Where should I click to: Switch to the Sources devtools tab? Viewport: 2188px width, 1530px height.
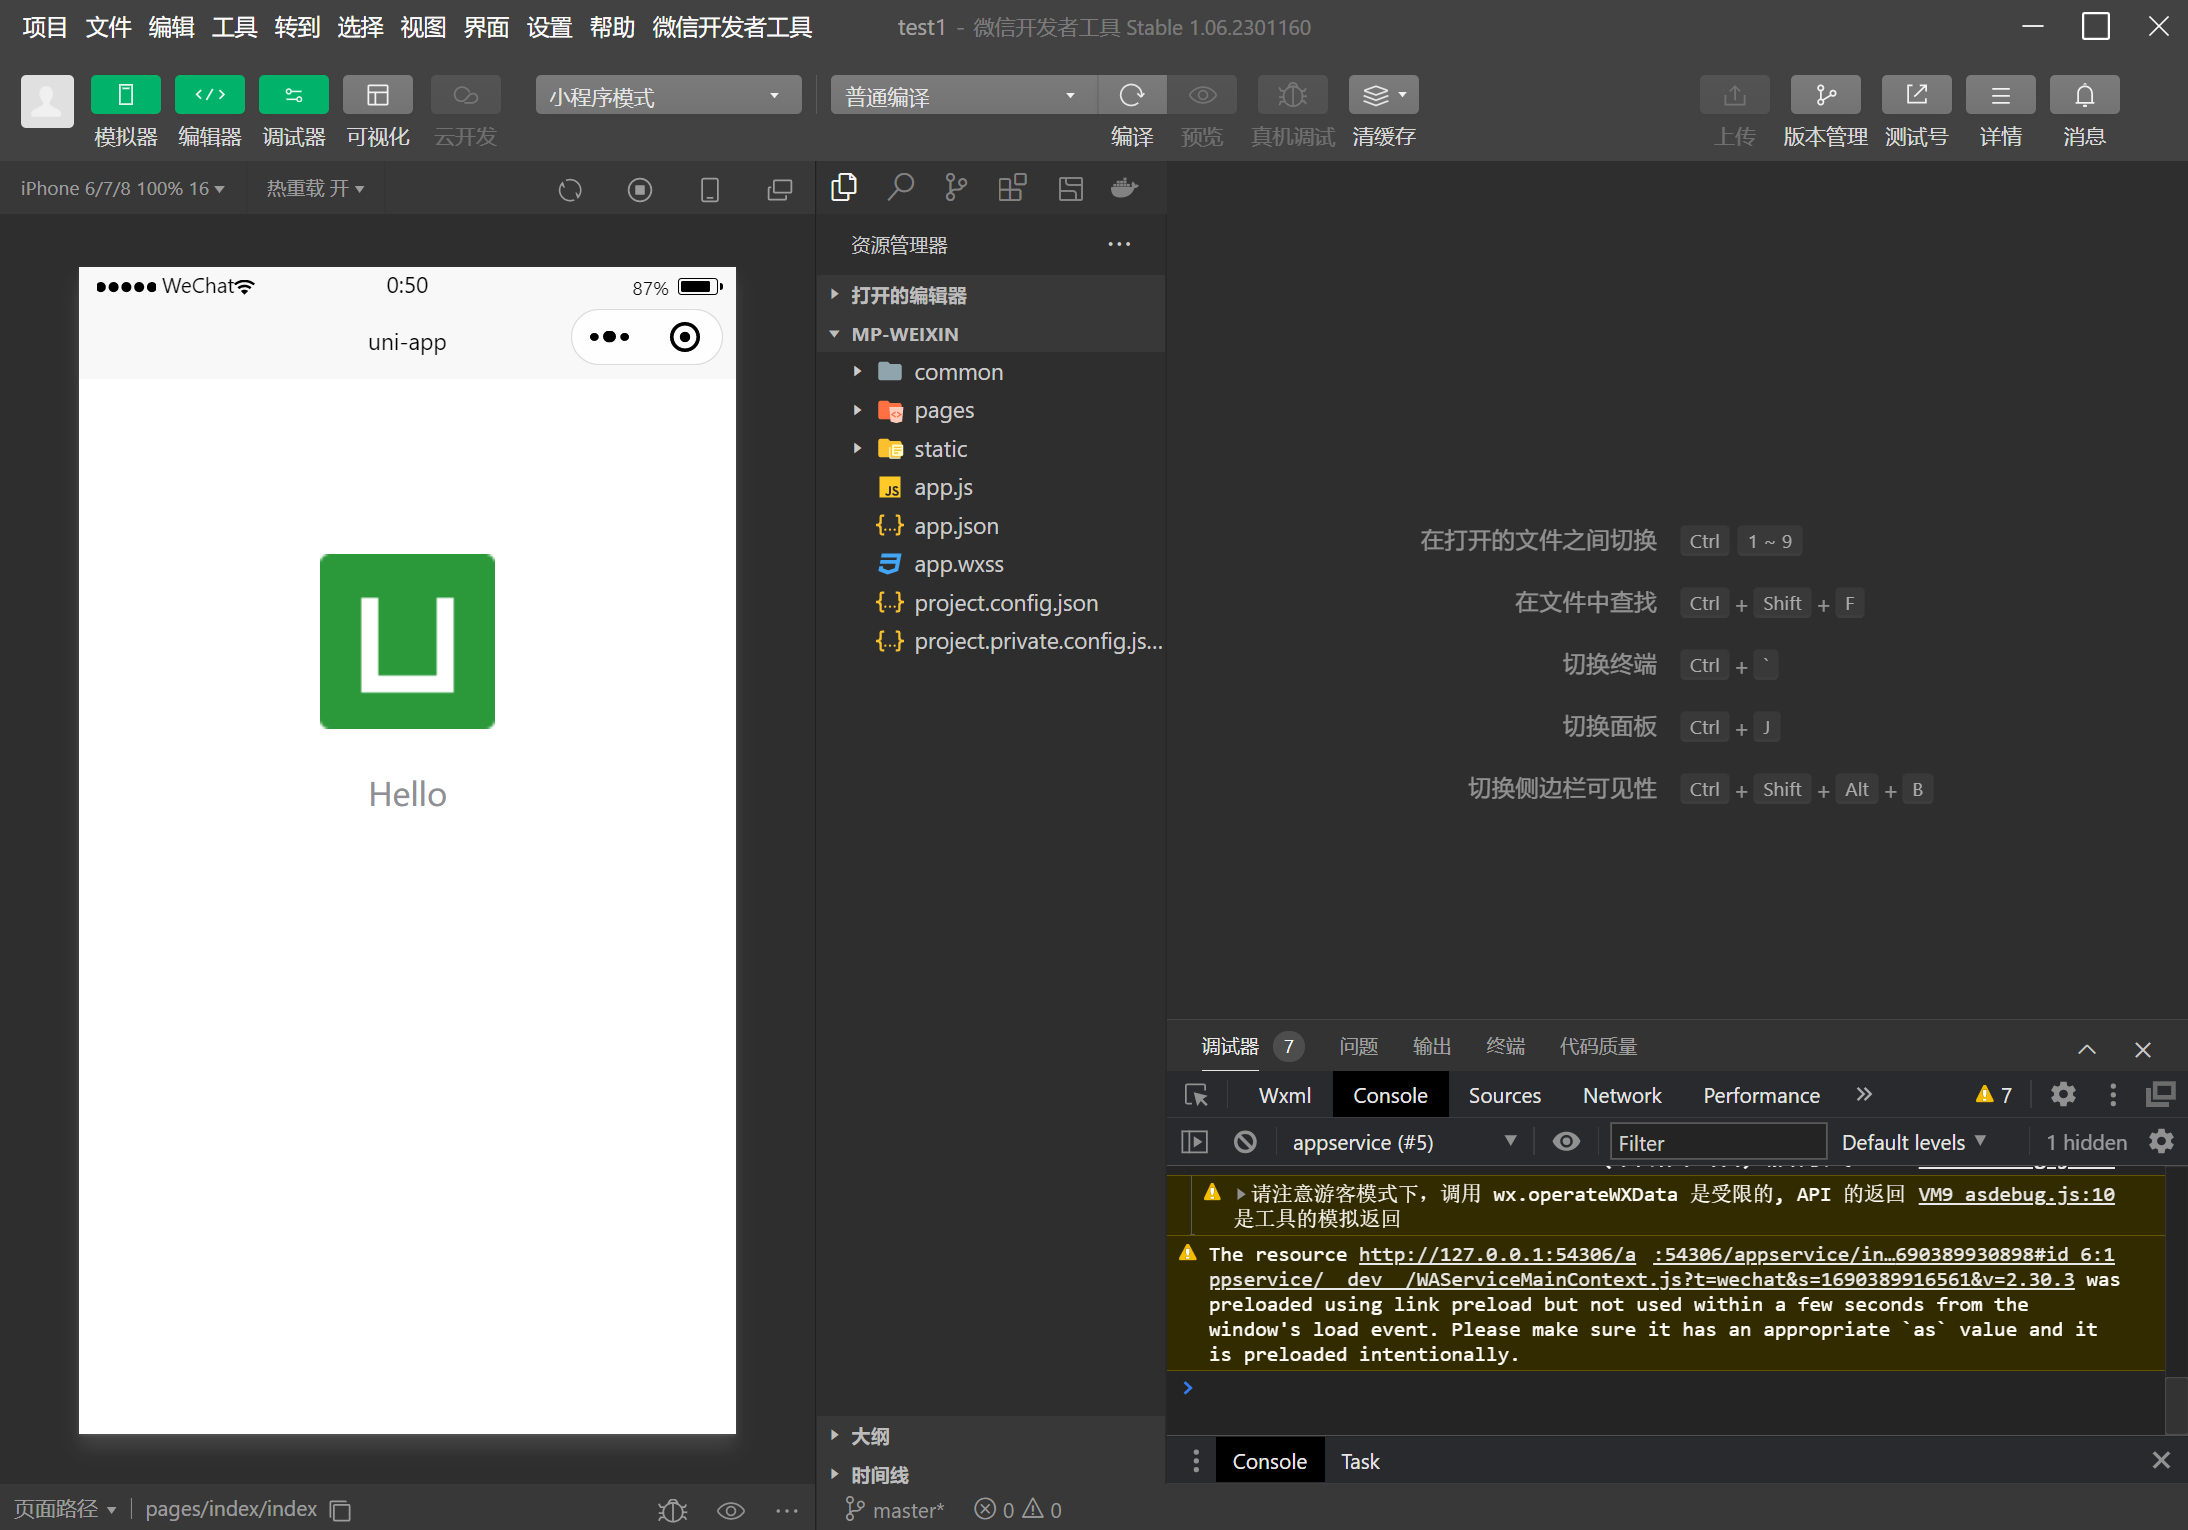tap(1504, 1095)
